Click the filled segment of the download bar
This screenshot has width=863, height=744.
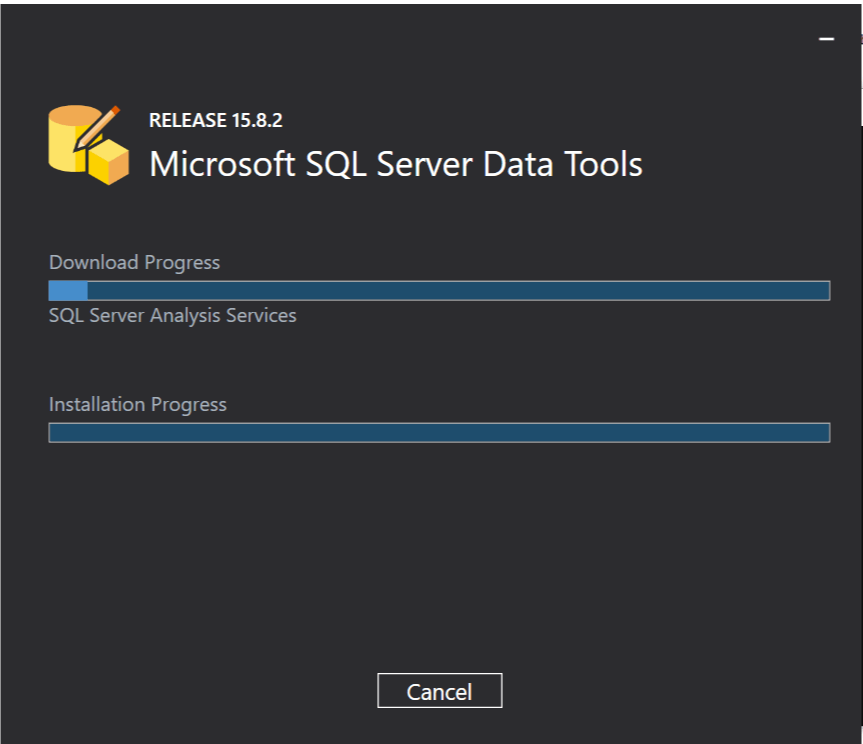(68, 291)
